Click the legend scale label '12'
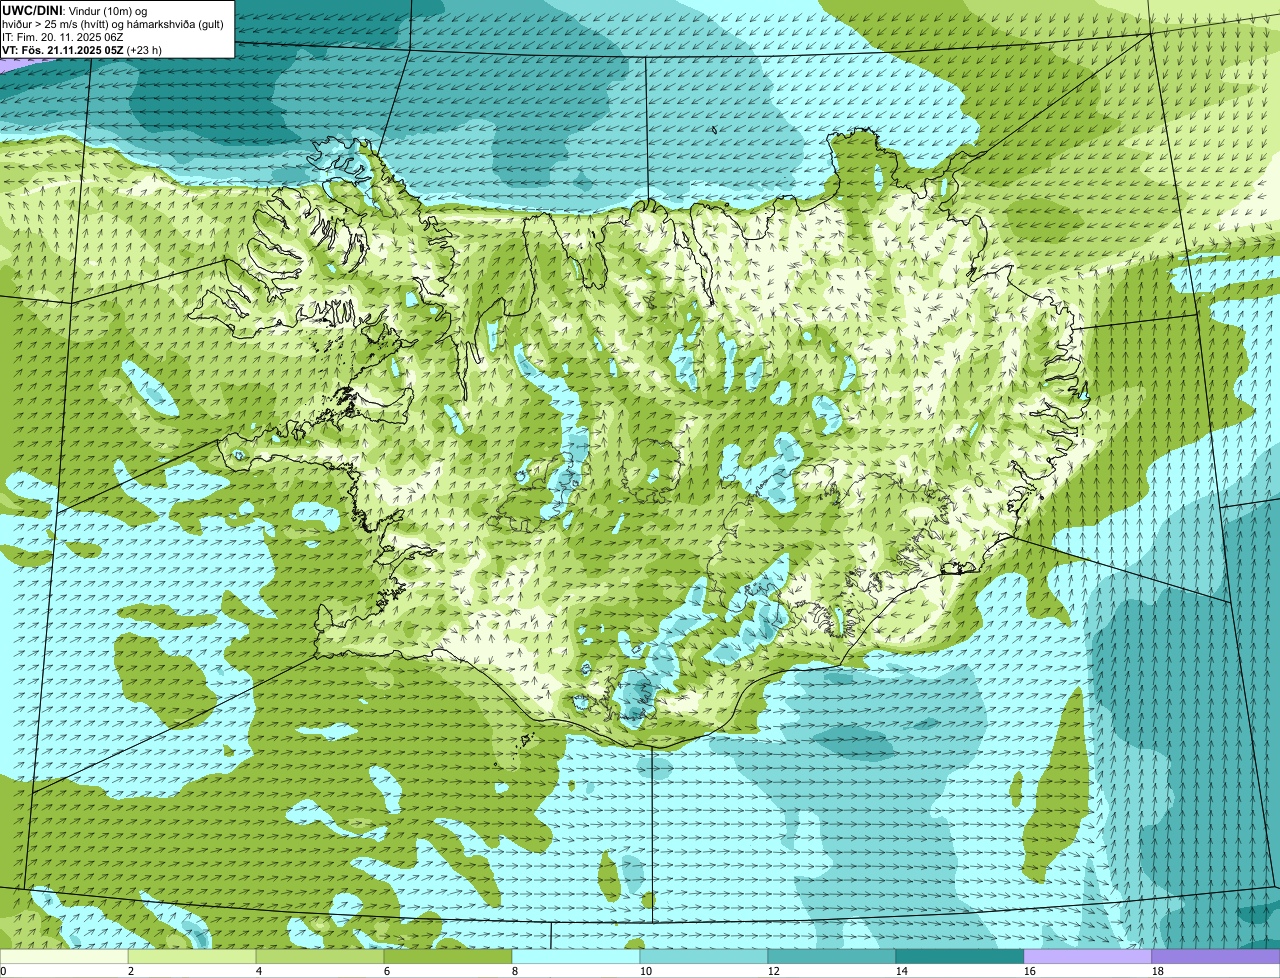Image resolution: width=1280 pixels, height=978 pixels. click(x=774, y=971)
